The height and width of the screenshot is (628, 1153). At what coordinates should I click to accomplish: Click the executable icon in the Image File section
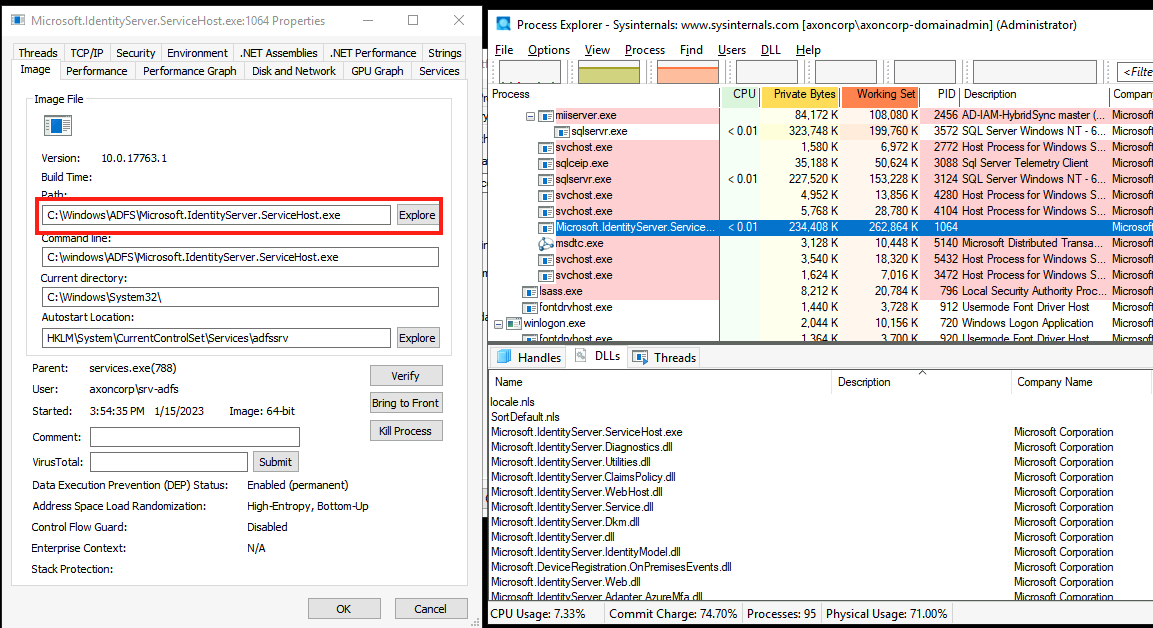(x=57, y=125)
